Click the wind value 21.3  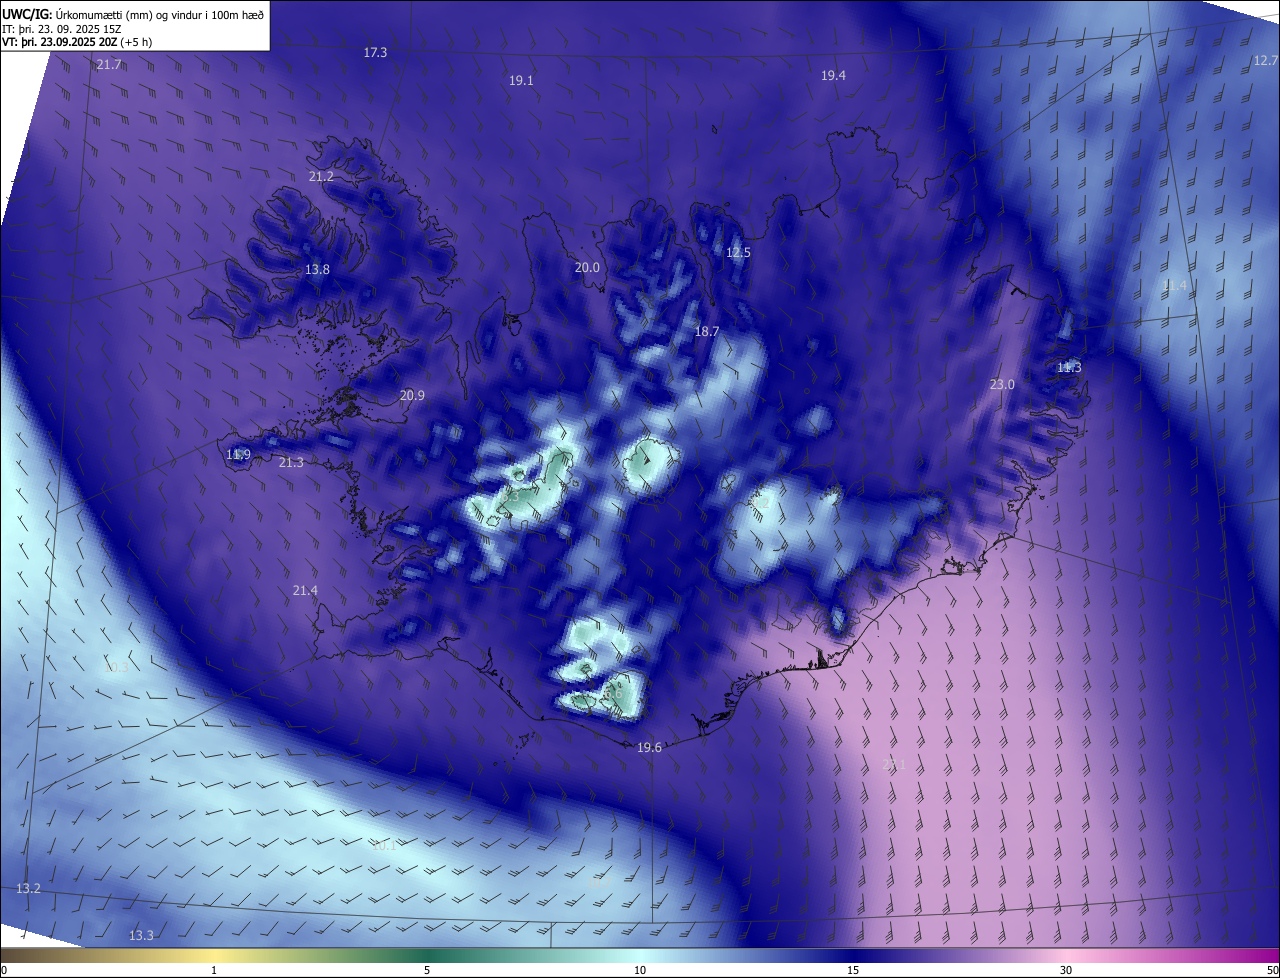pos(291,462)
